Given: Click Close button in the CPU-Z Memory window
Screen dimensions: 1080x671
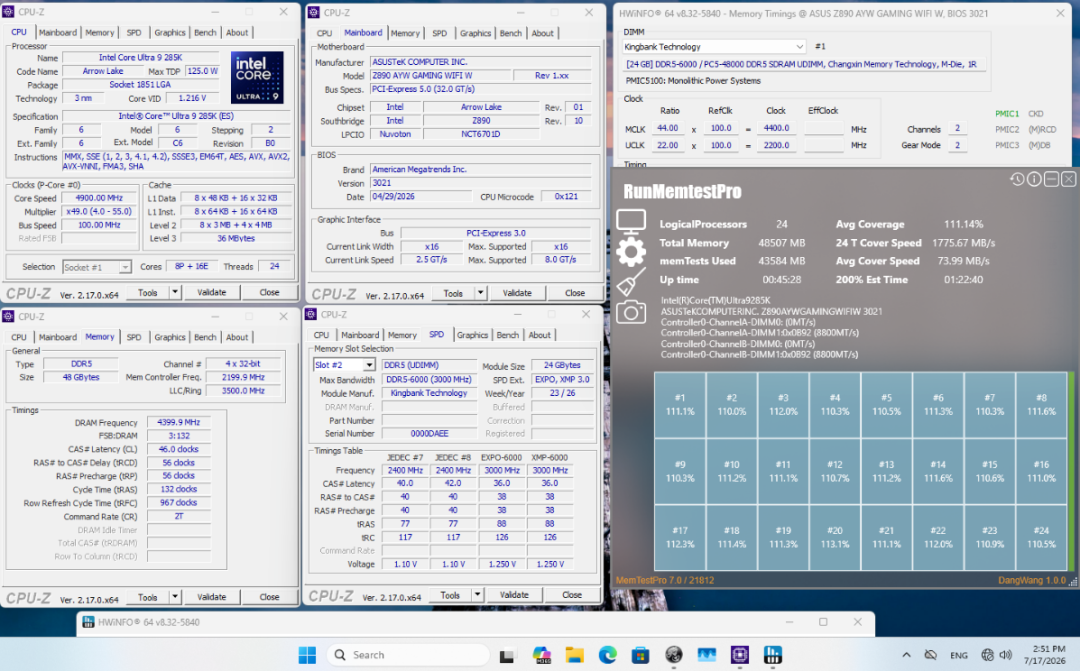Looking at the screenshot, I should click(x=269, y=597).
